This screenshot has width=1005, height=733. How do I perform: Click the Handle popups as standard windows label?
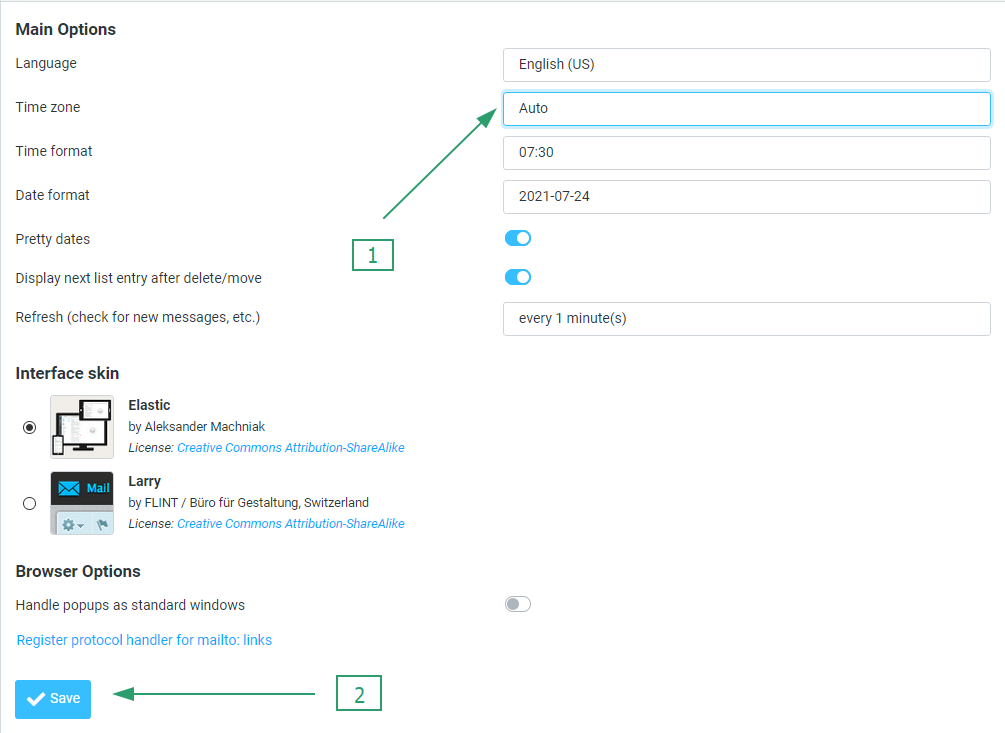pyautogui.click(x=130, y=605)
